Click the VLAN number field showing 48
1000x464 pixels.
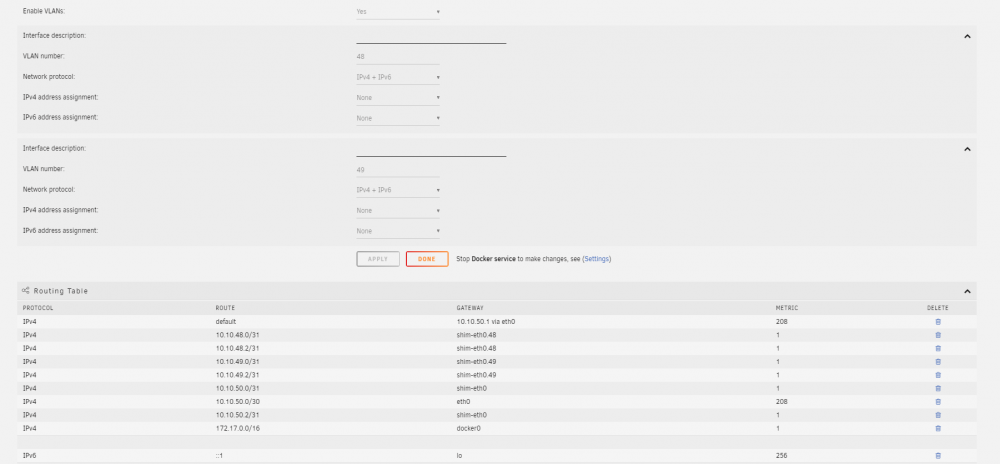[x=398, y=57]
